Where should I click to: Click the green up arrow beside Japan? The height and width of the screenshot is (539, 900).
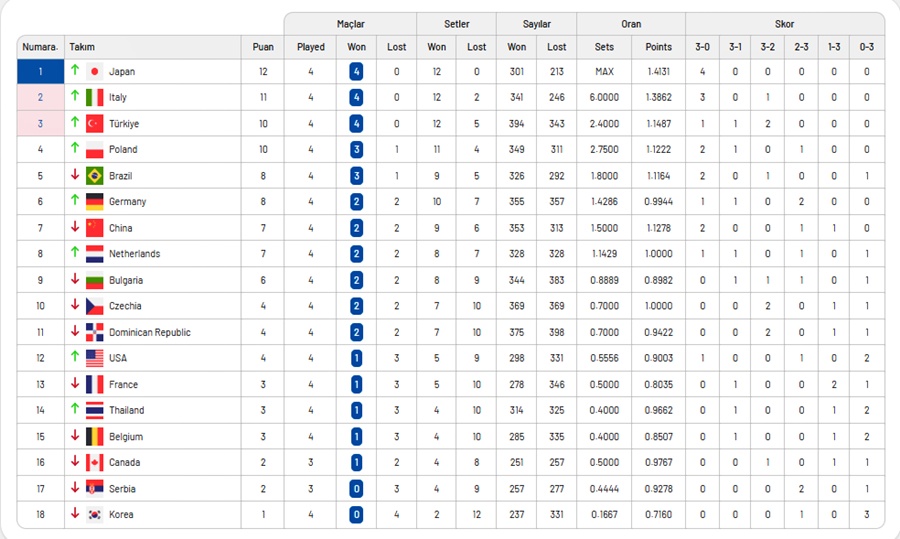75,69
